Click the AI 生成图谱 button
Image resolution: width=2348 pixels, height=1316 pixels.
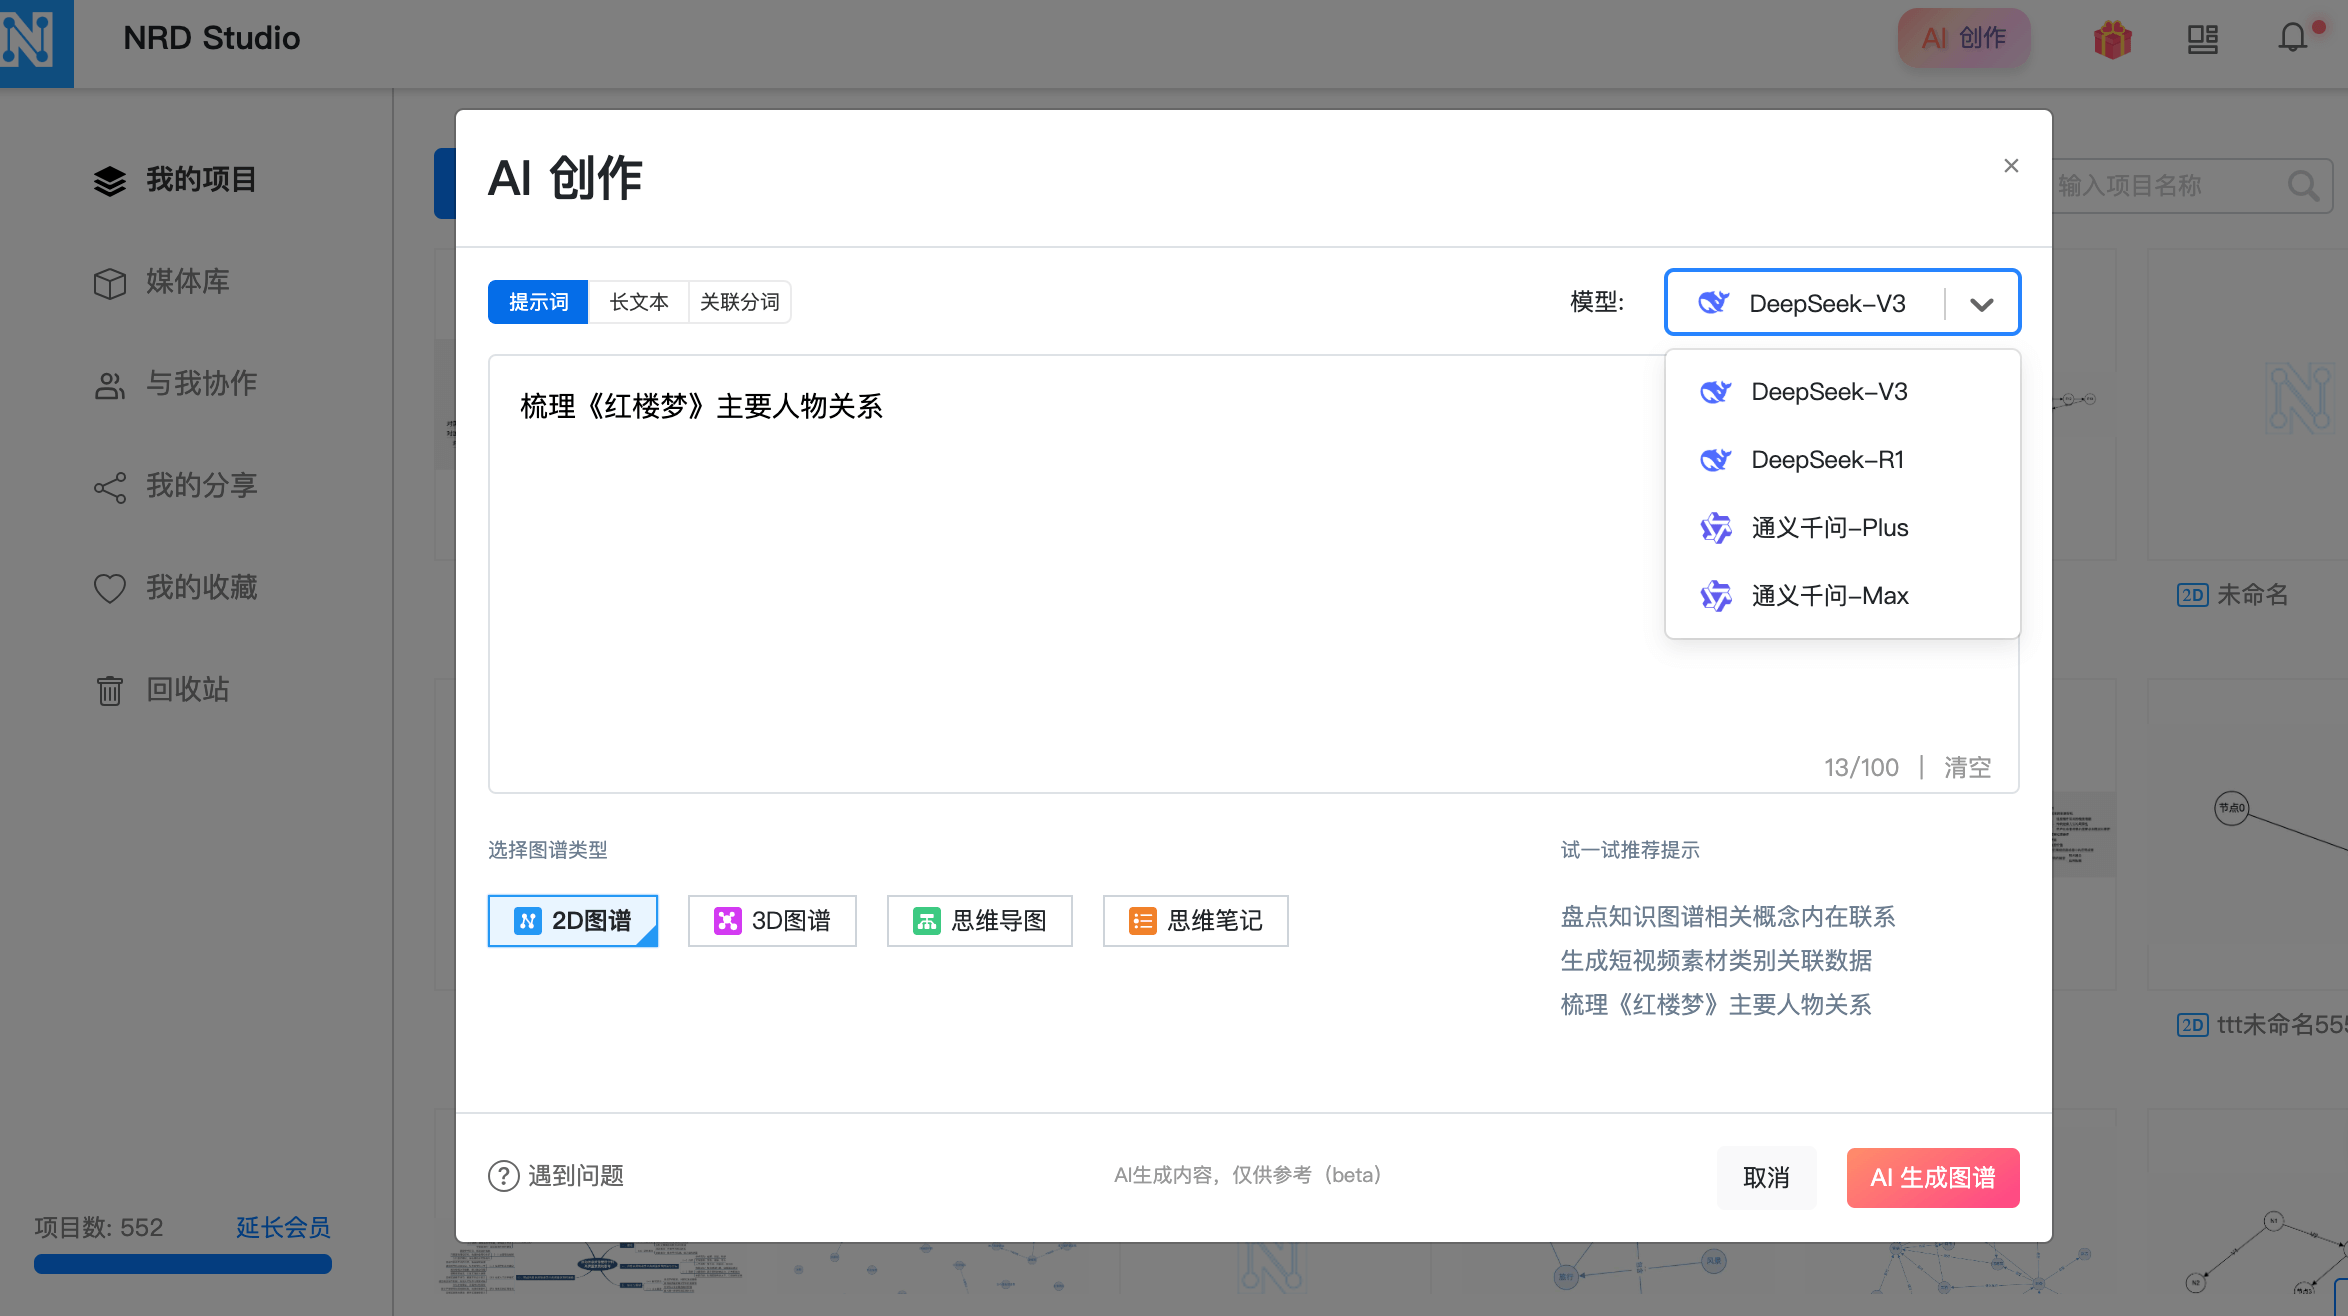click(1933, 1178)
